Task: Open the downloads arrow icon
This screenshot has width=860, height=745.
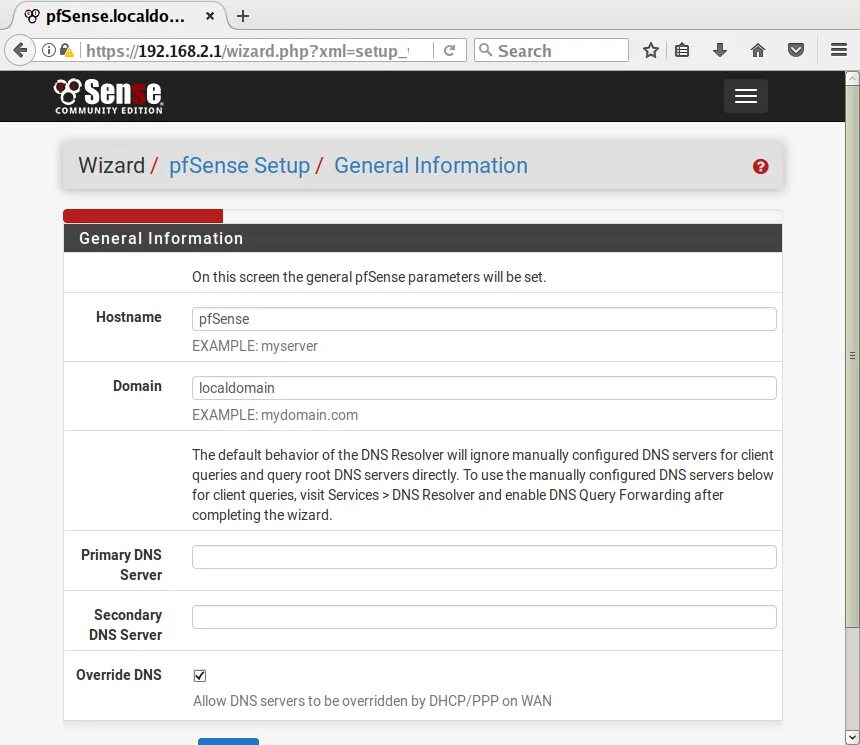Action: point(720,50)
